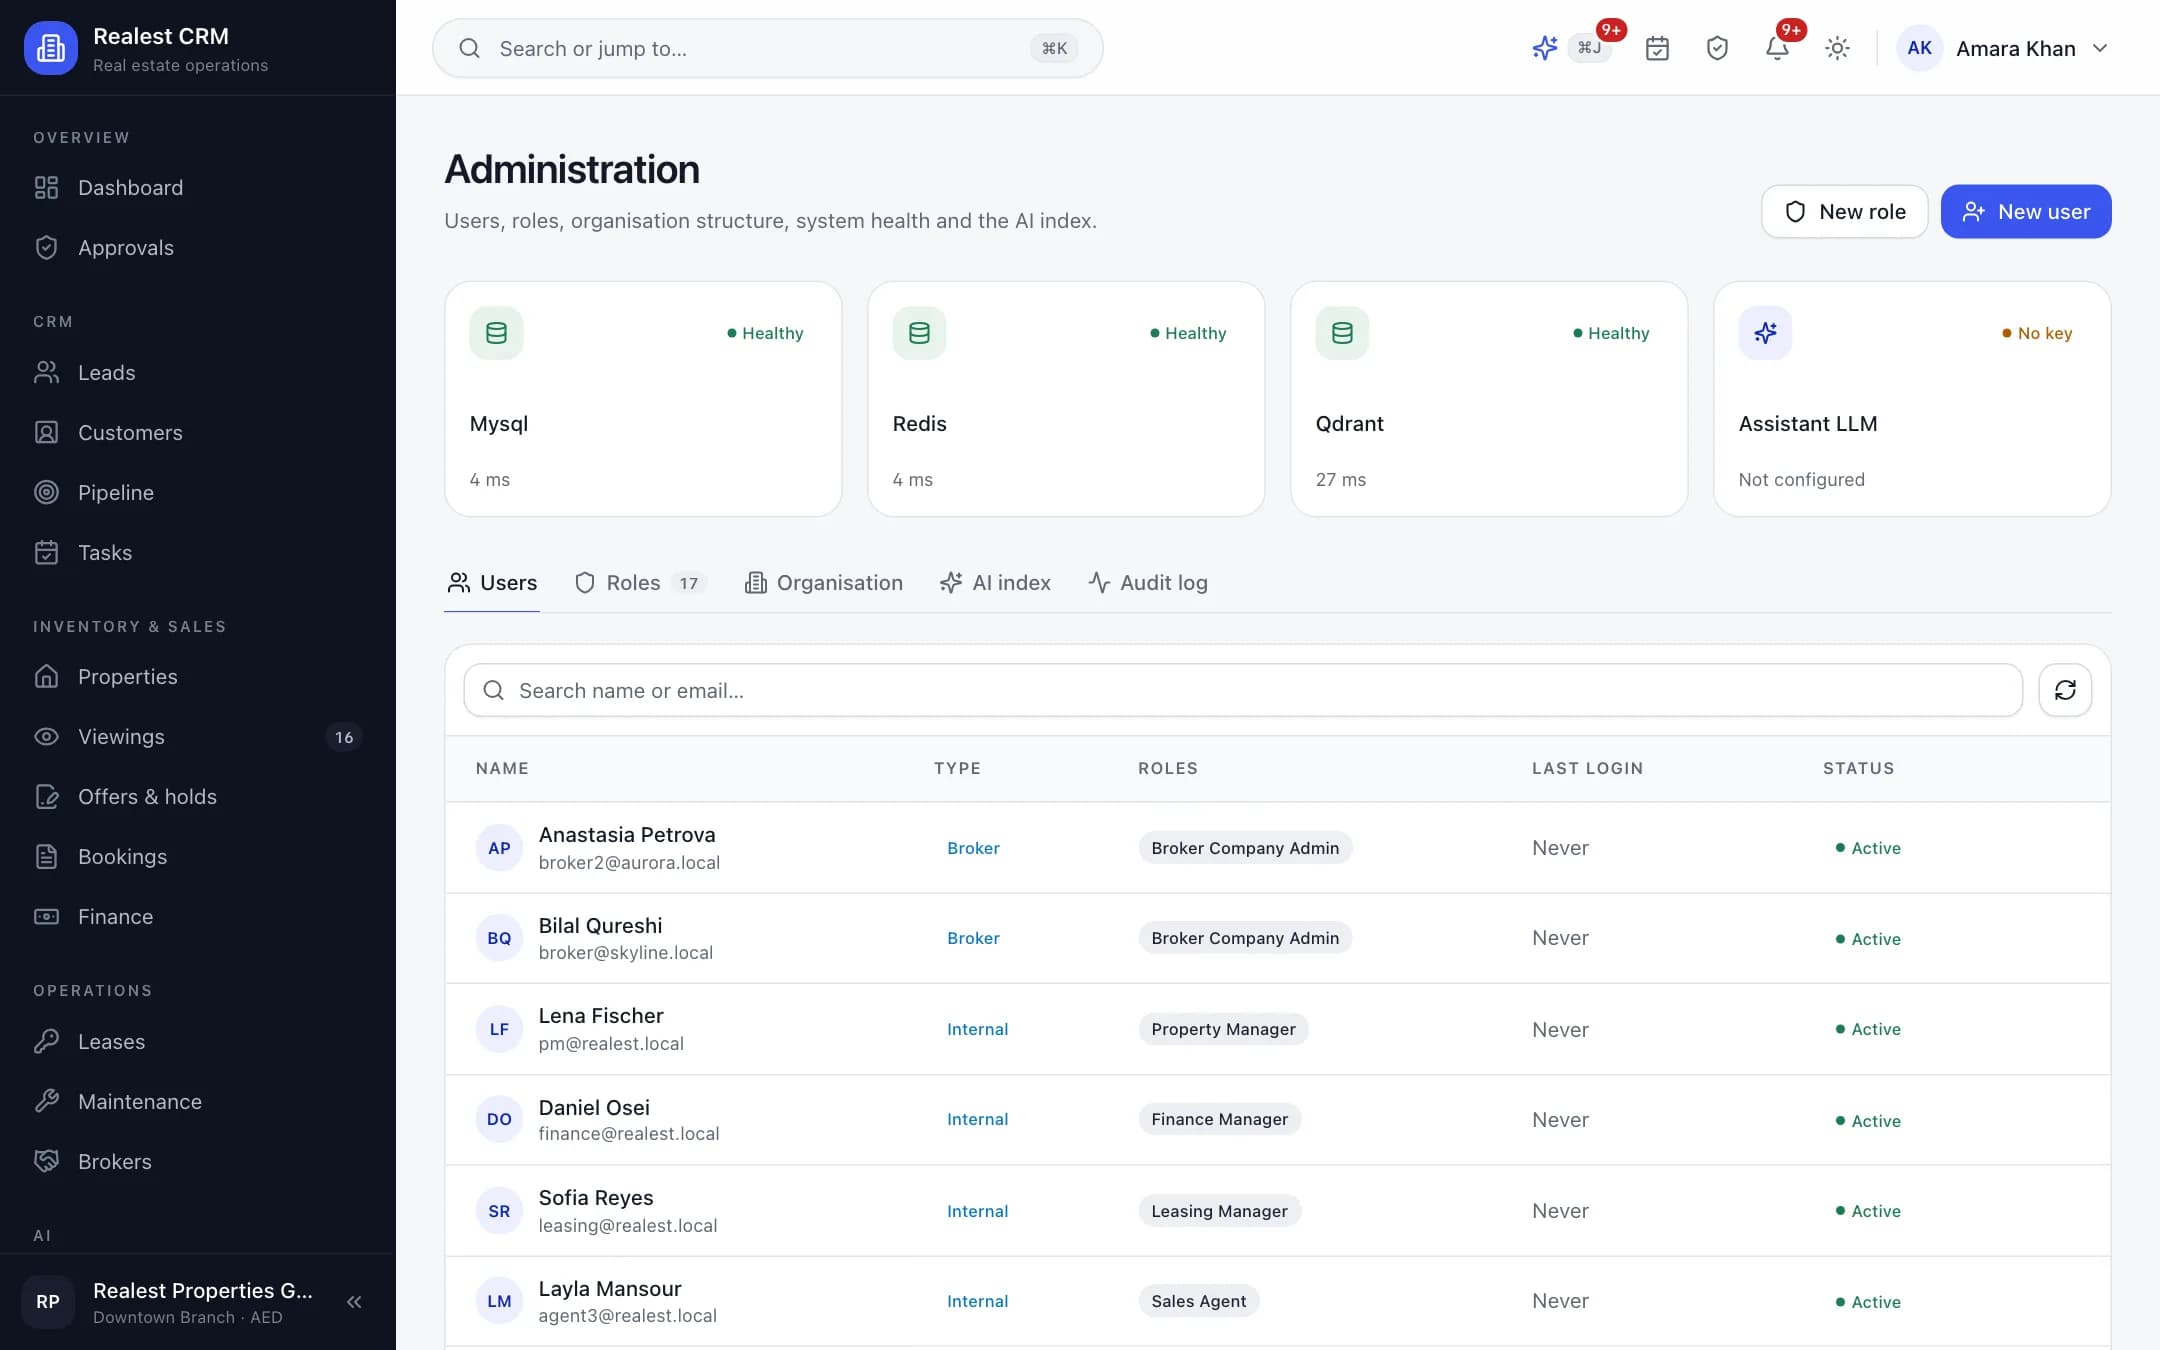Click the Search name or email field

(1243, 690)
